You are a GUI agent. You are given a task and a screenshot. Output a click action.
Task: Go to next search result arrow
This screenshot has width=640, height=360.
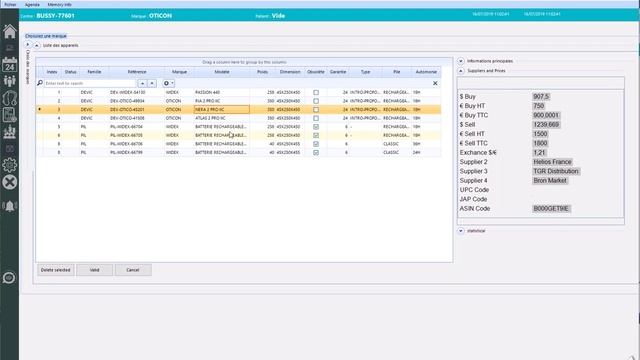[152, 83]
